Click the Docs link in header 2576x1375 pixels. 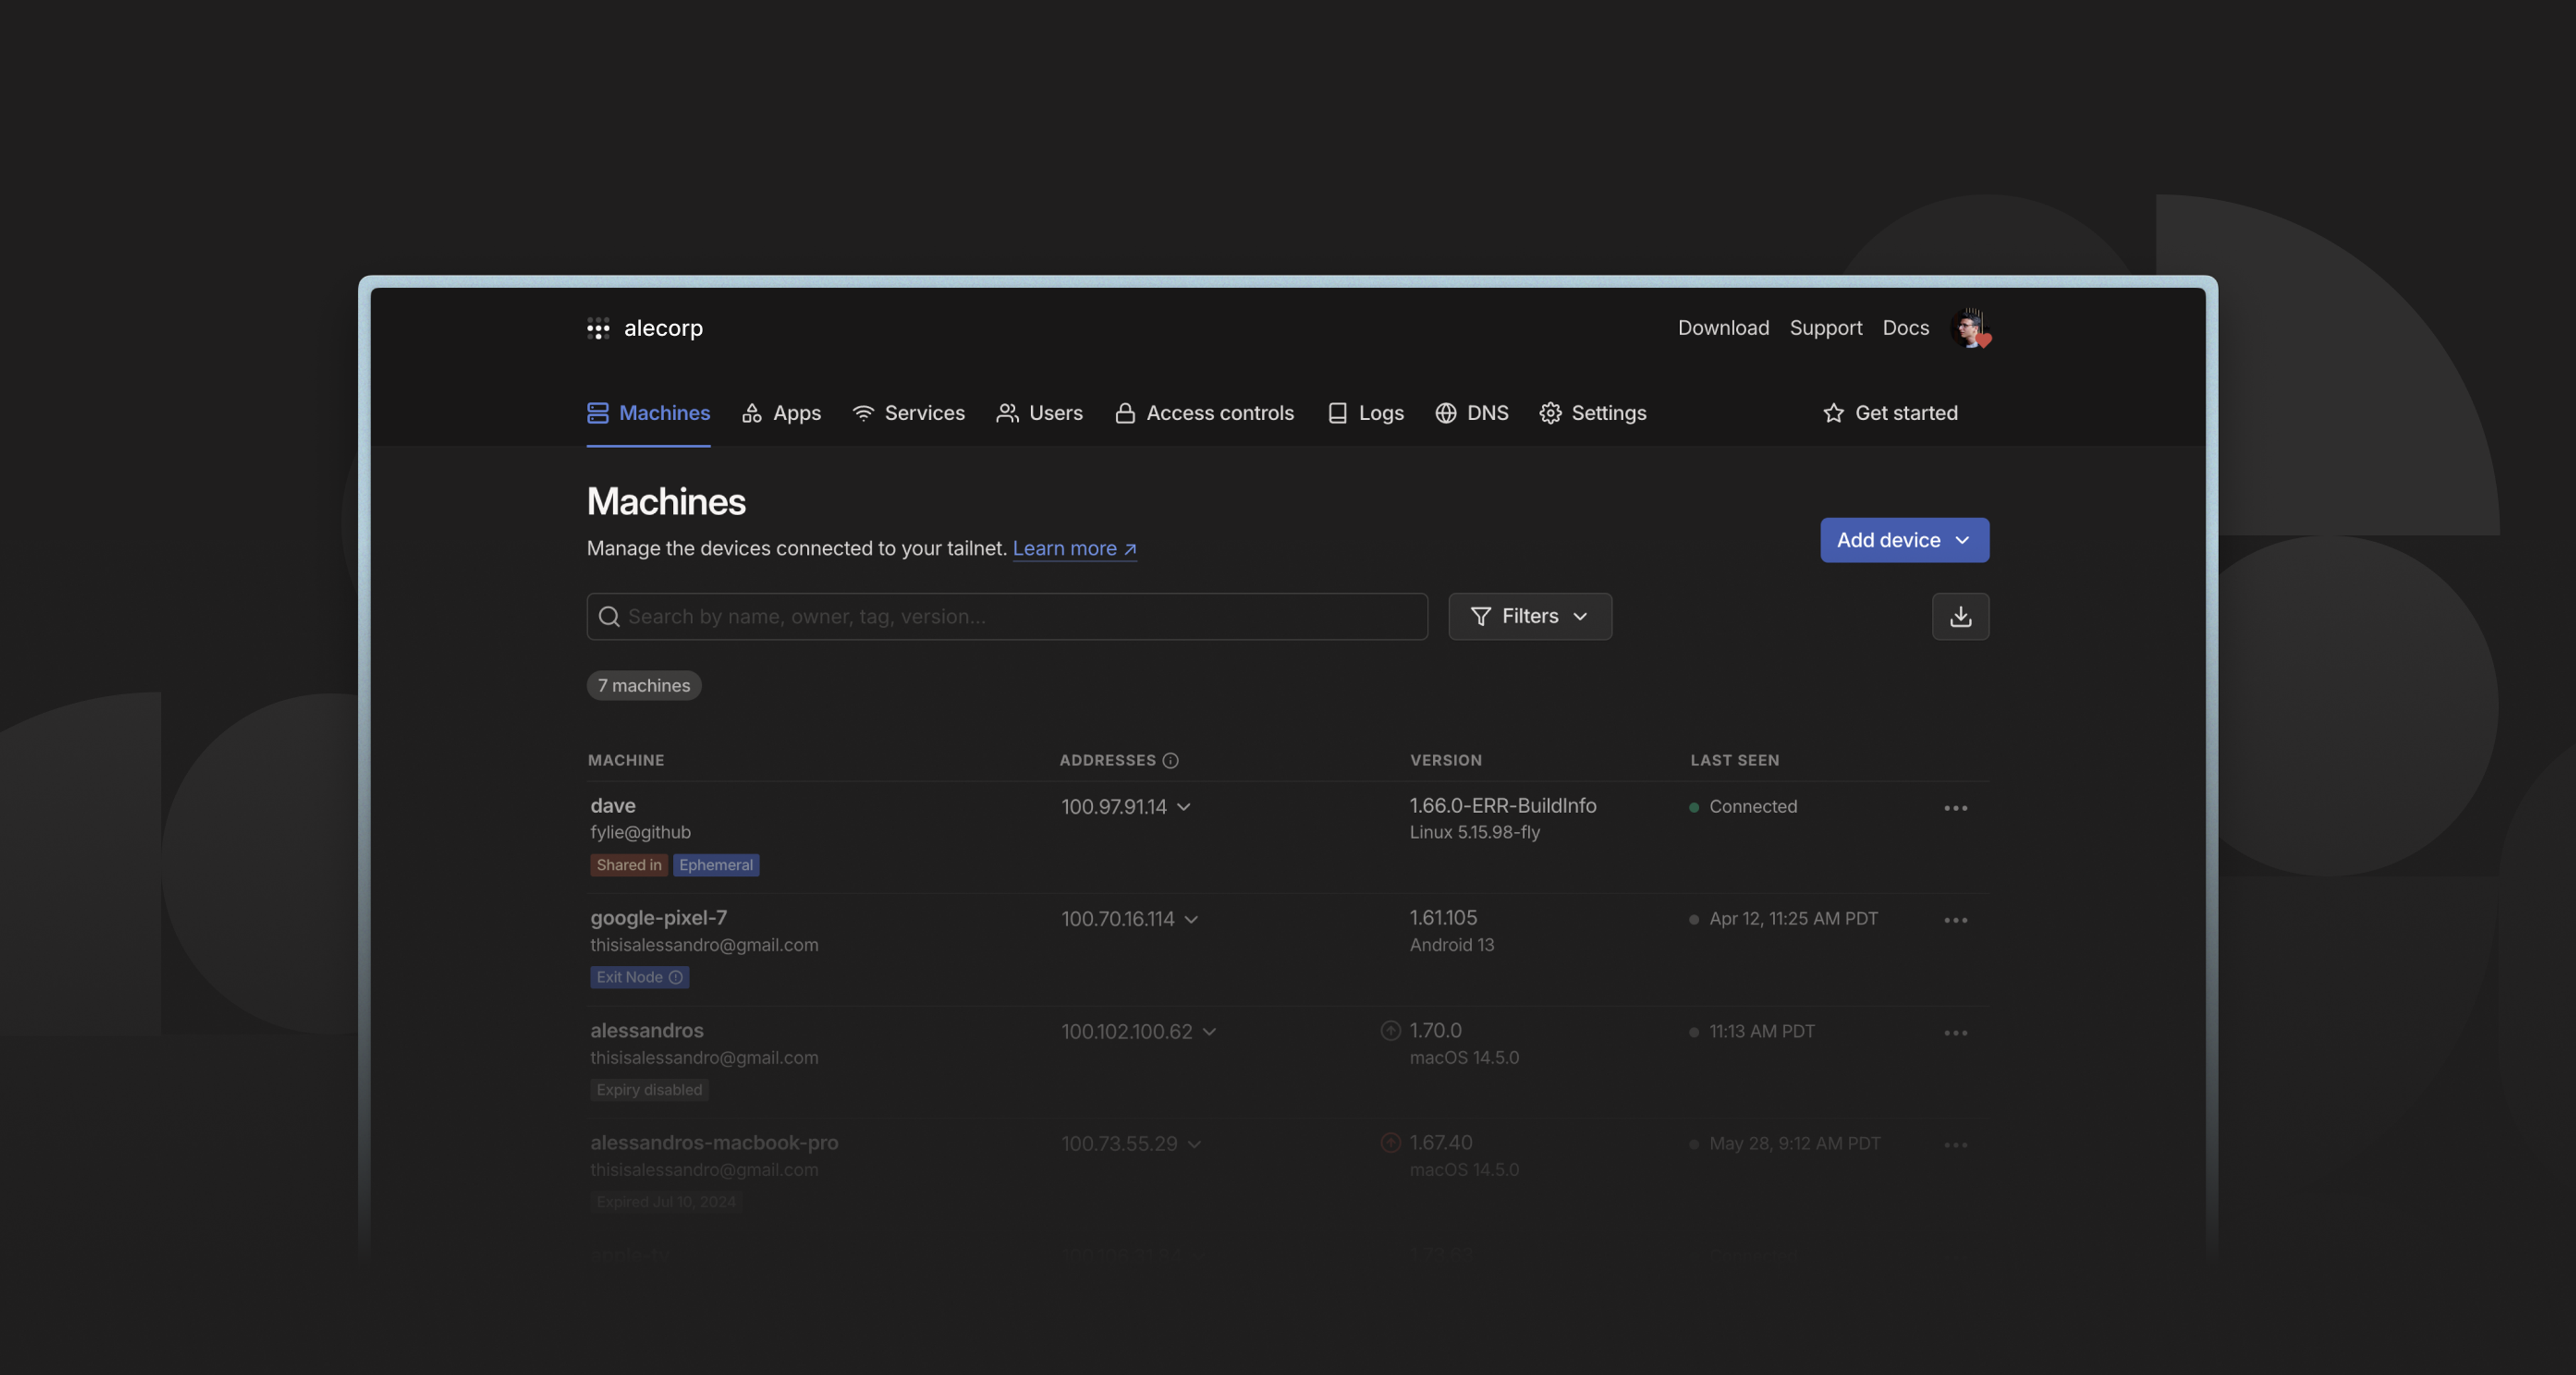(1905, 328)
